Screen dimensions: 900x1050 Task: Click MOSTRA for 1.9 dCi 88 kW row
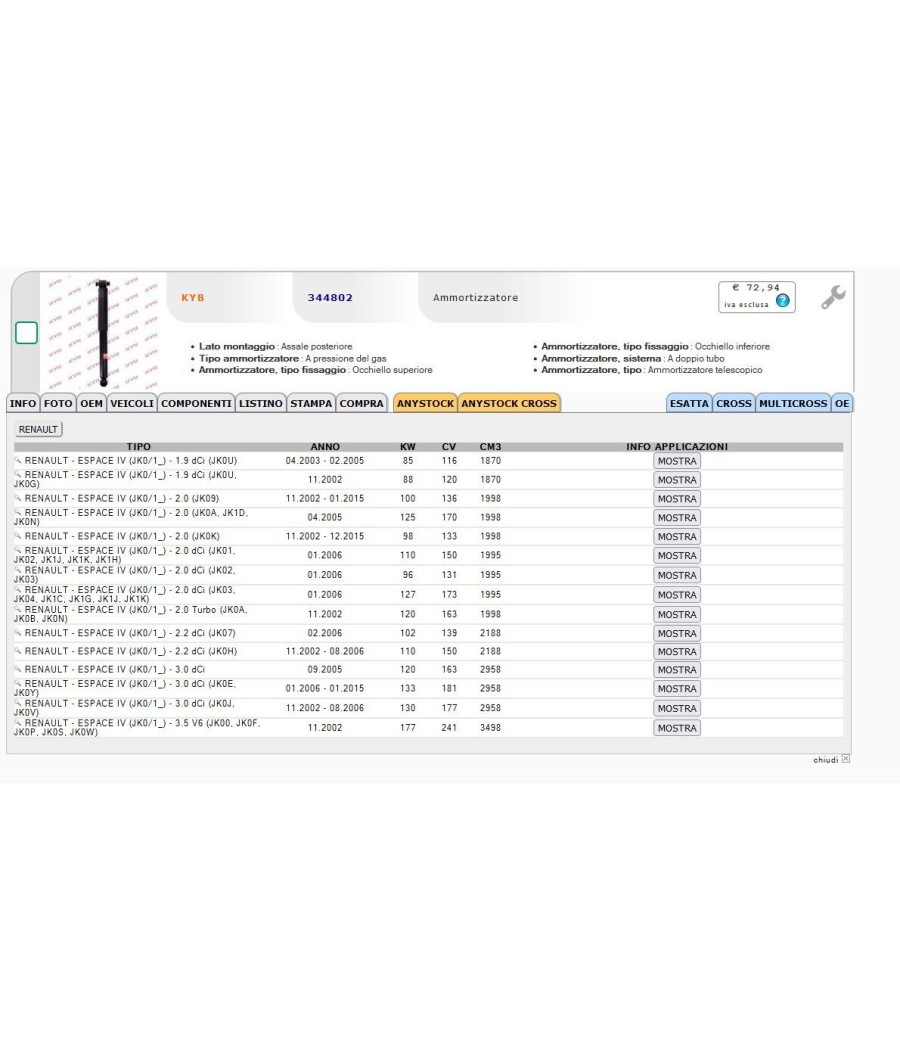(x=677, y=479)
